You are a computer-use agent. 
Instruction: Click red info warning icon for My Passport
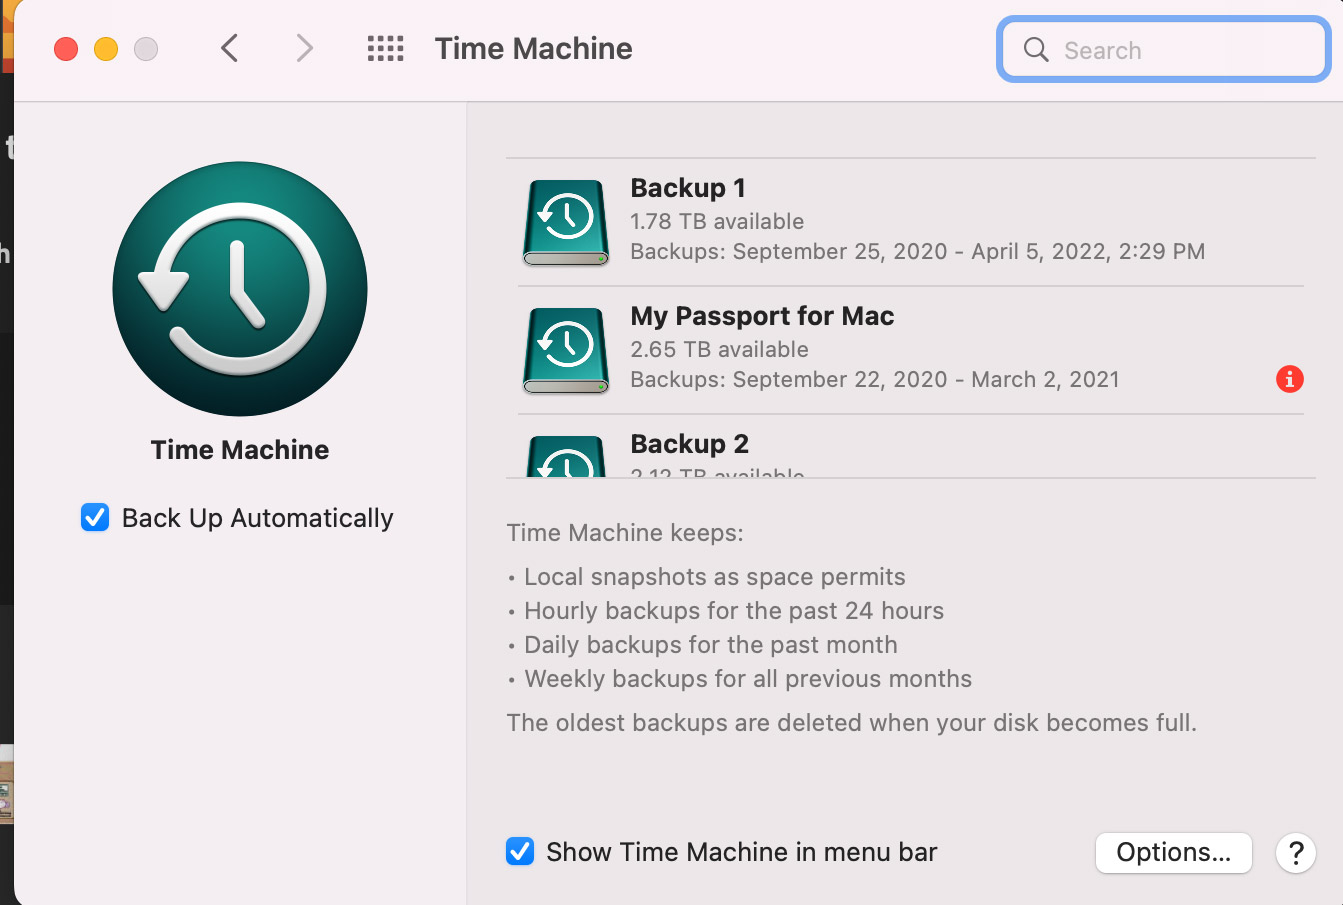(1289, 379)
